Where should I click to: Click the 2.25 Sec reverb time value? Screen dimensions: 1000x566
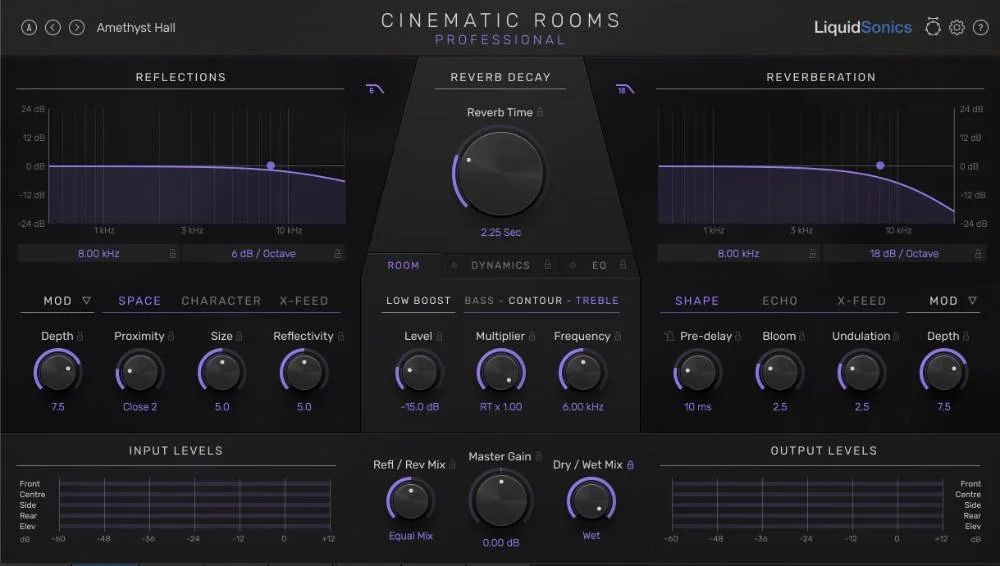tap(501, 232)
